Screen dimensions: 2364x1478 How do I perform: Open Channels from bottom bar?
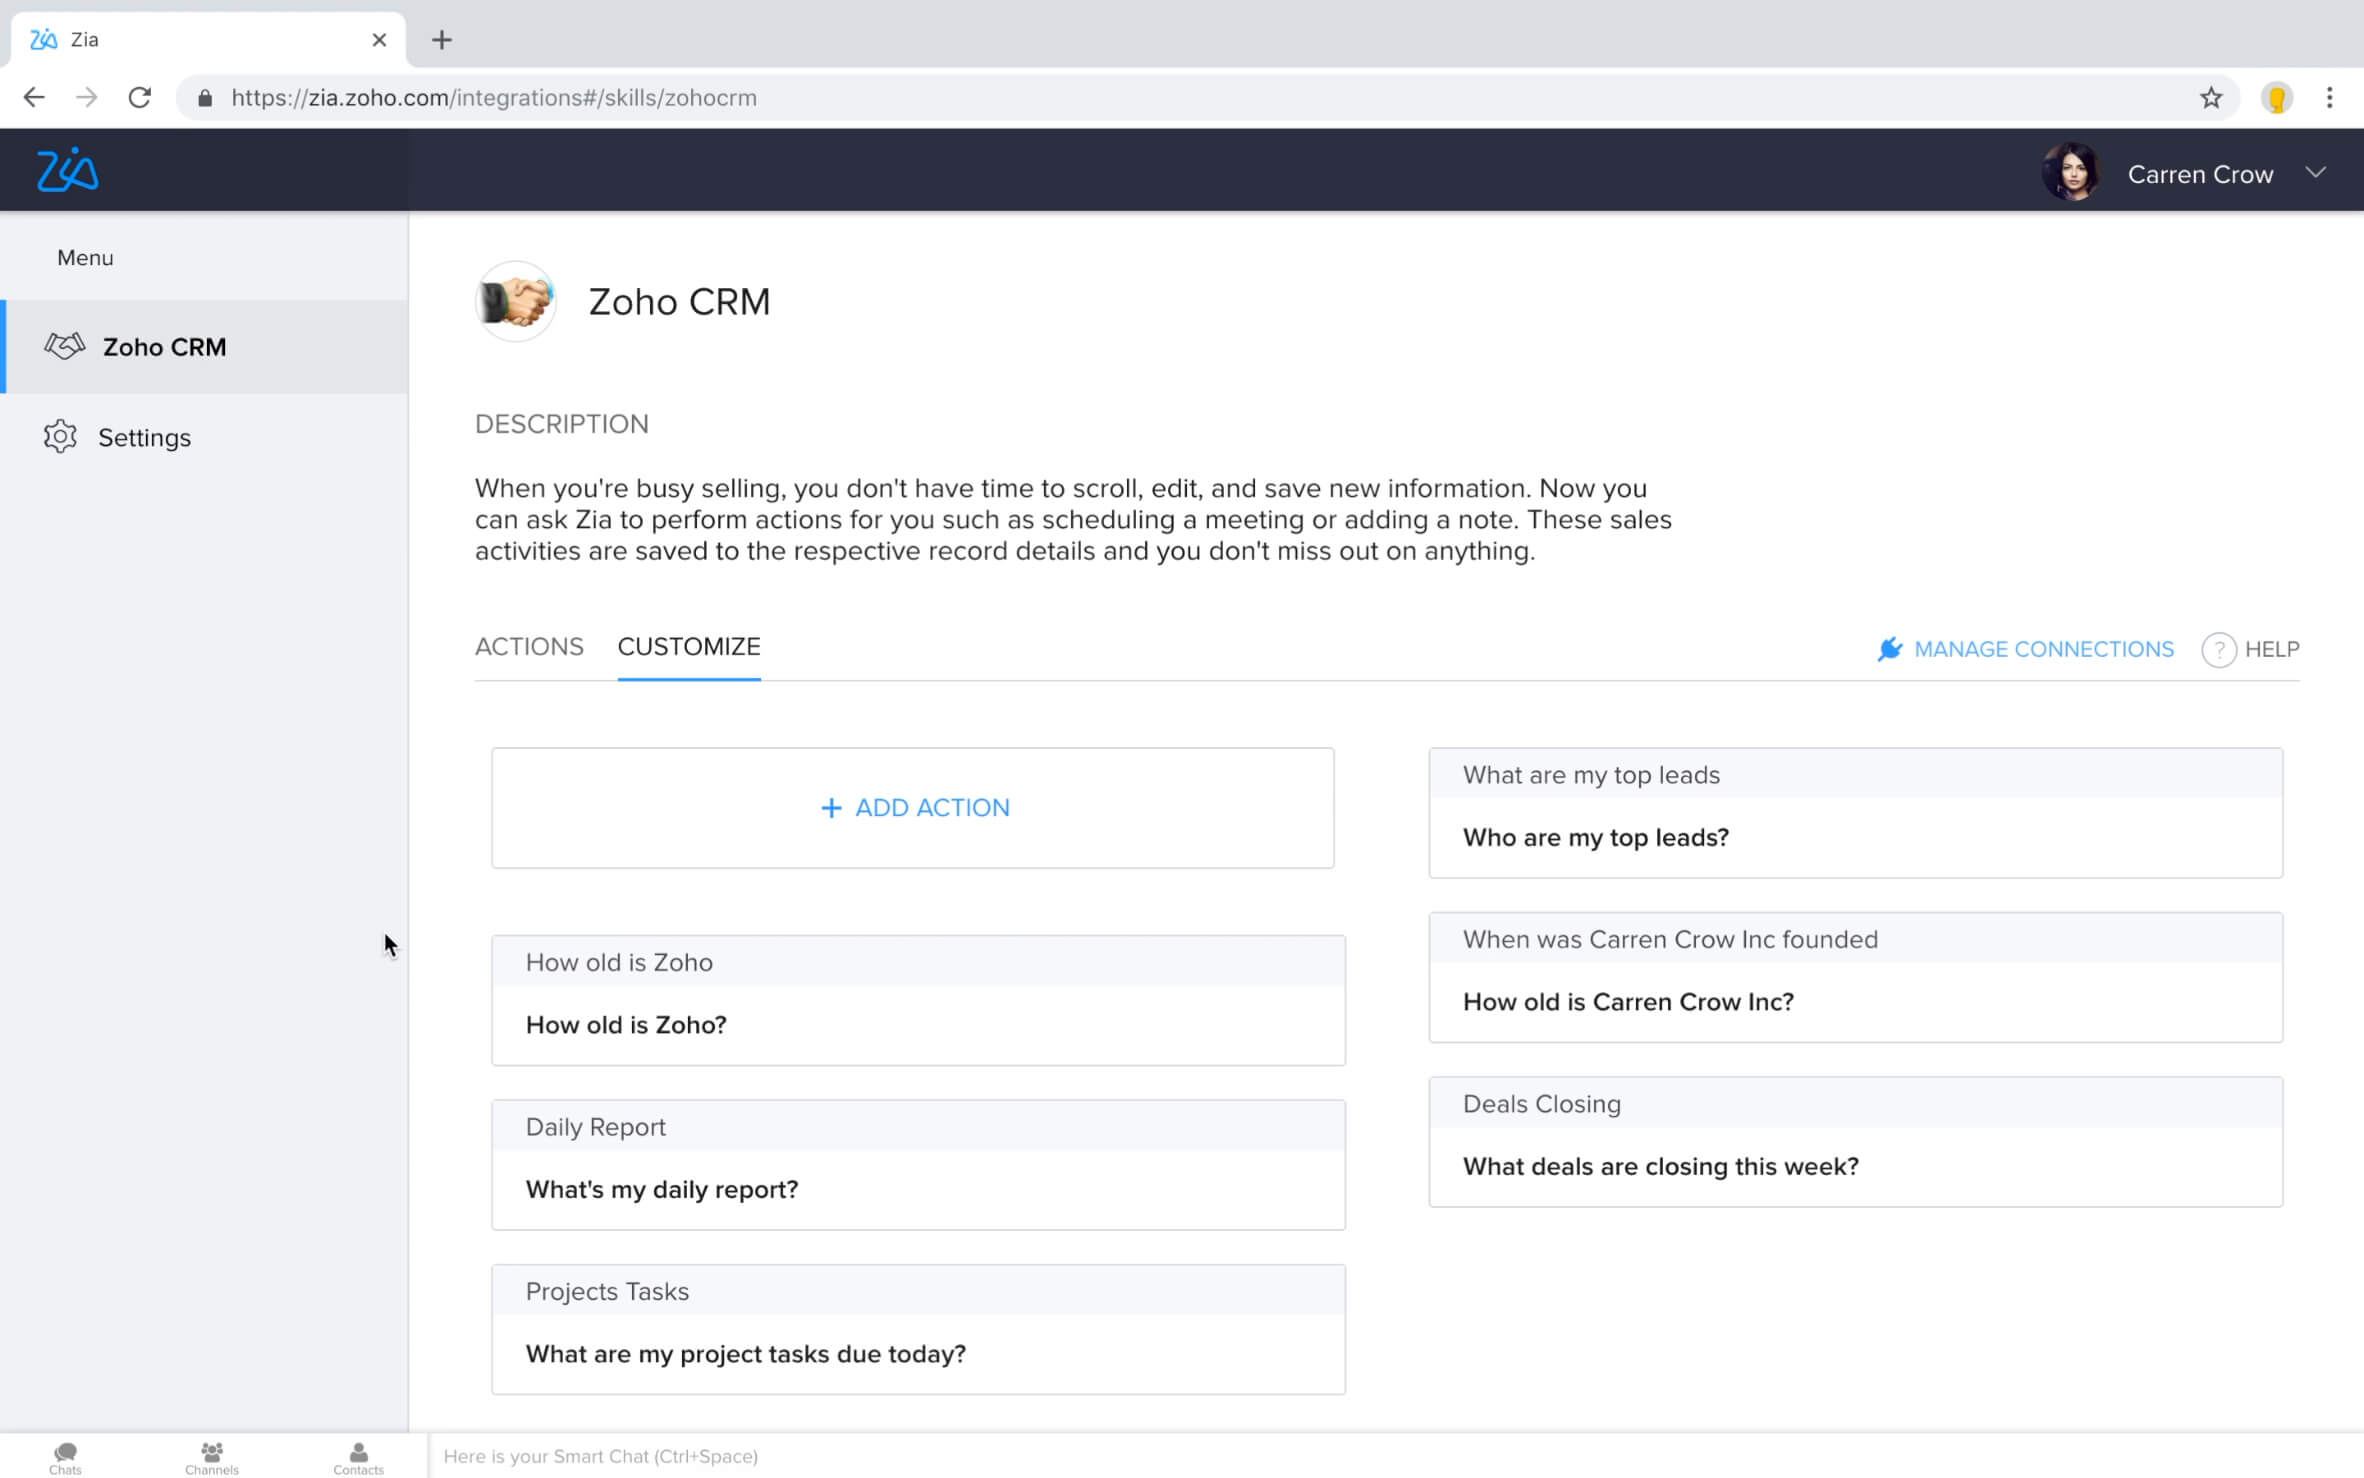pyautogui.click(x=211, y=1457)
